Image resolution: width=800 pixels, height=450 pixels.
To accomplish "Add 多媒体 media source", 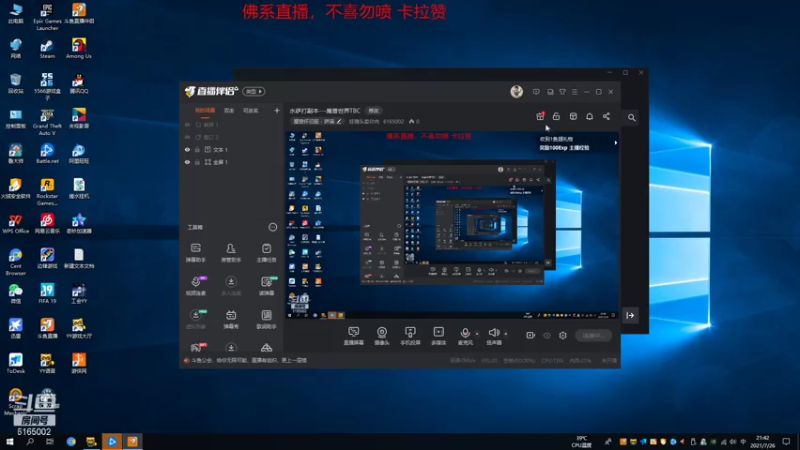I will 438,336.
